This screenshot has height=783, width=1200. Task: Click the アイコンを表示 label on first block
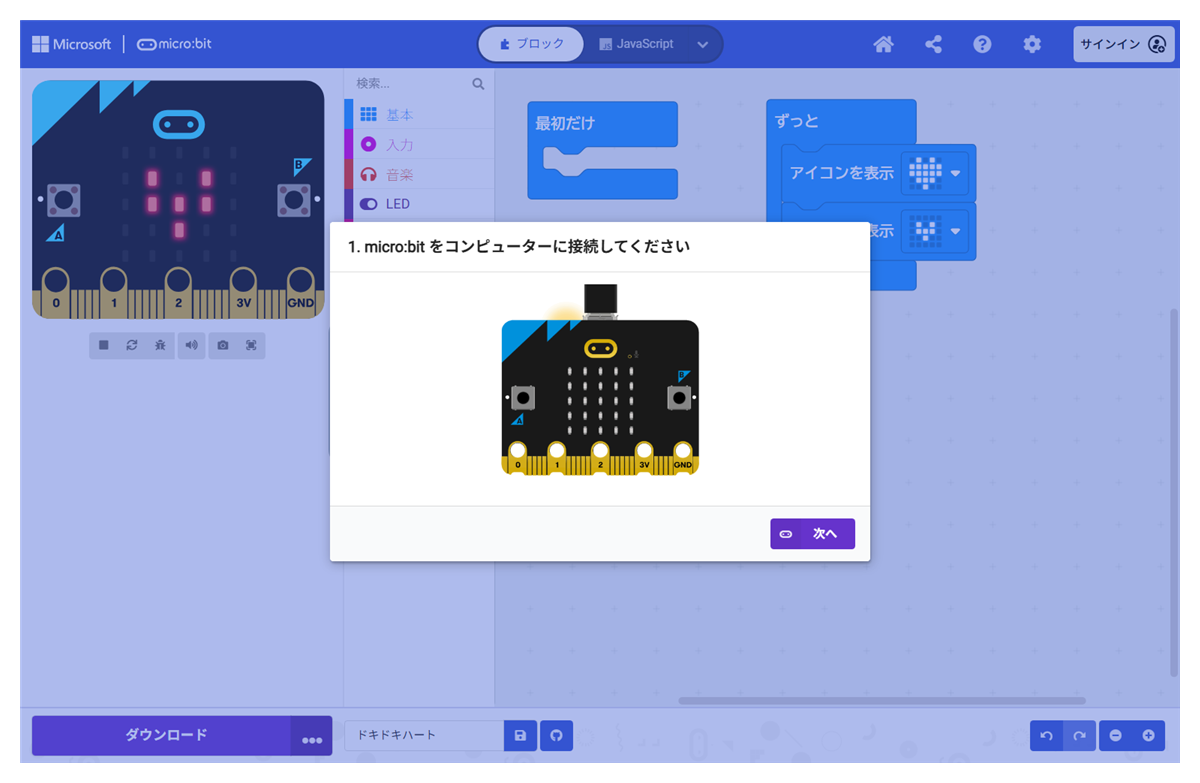842,173
